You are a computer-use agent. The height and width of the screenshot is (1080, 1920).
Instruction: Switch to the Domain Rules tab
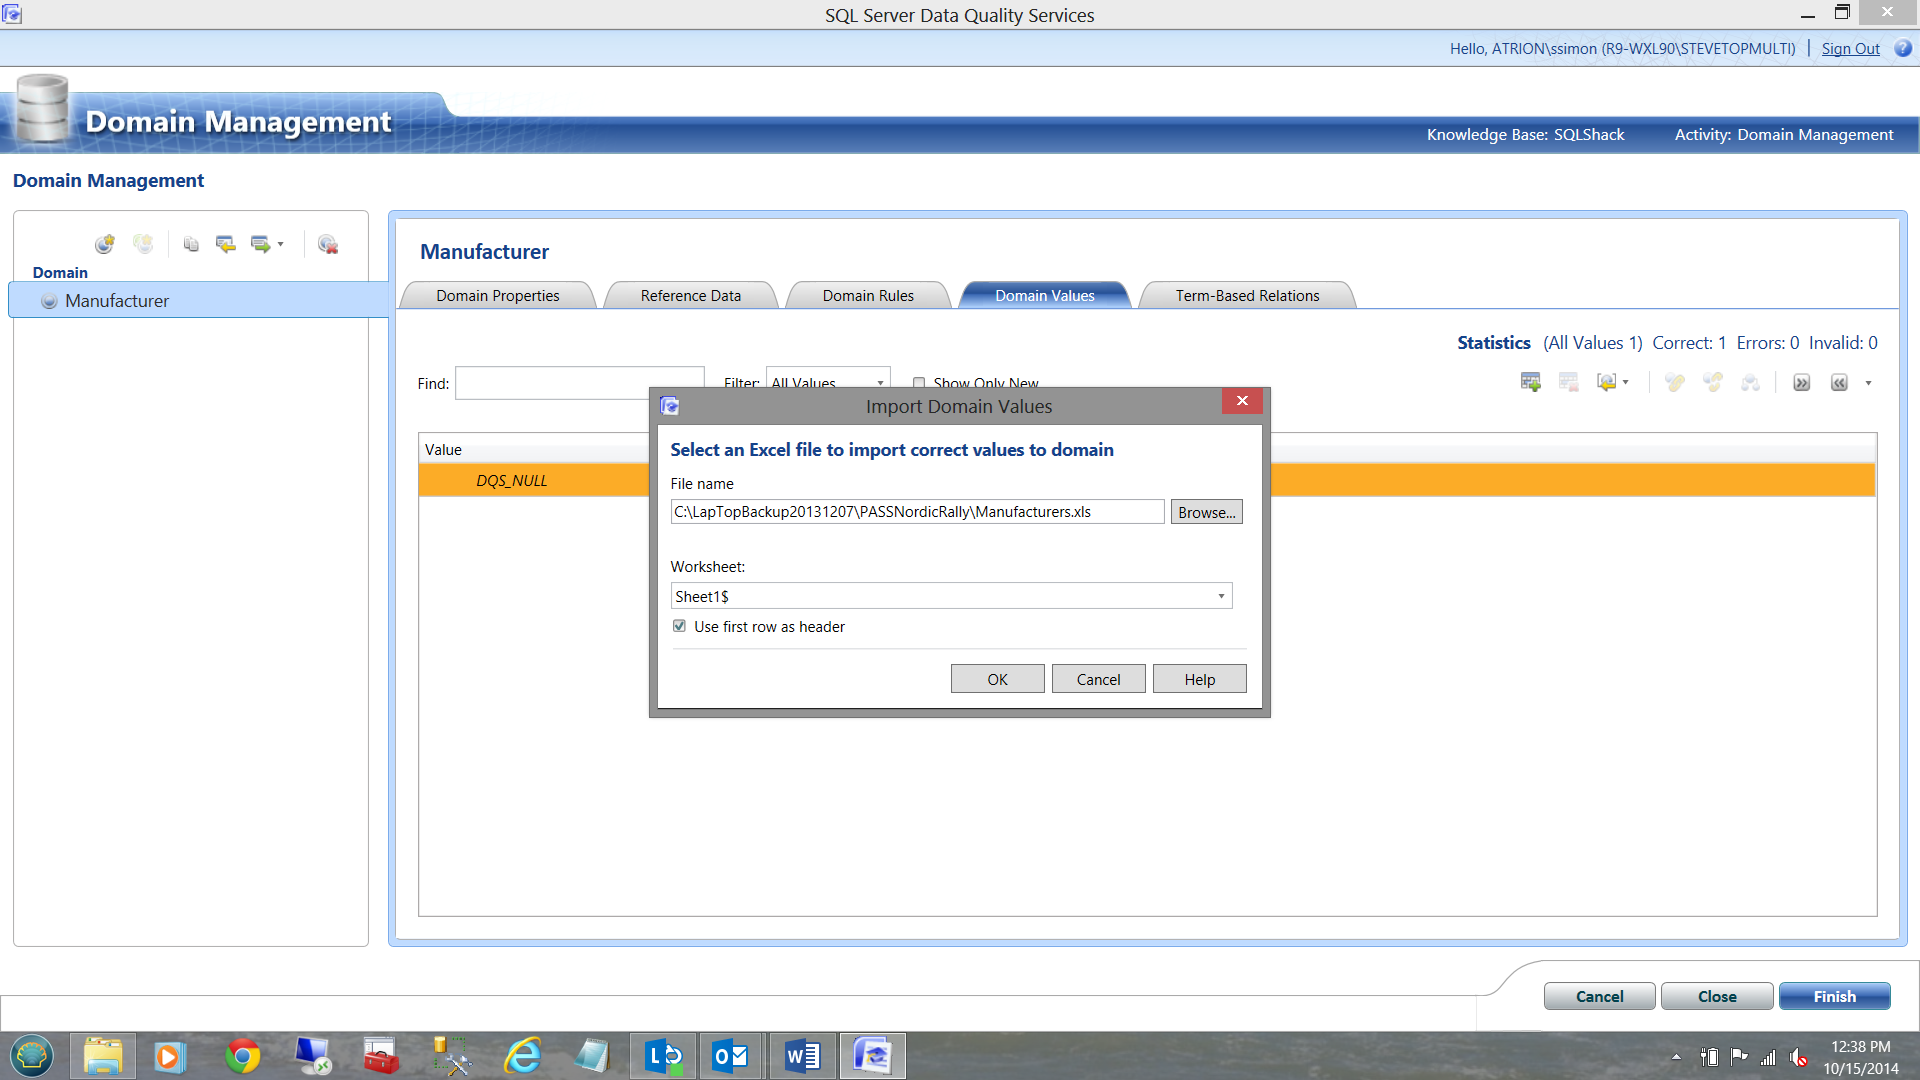tap(868, 295)
